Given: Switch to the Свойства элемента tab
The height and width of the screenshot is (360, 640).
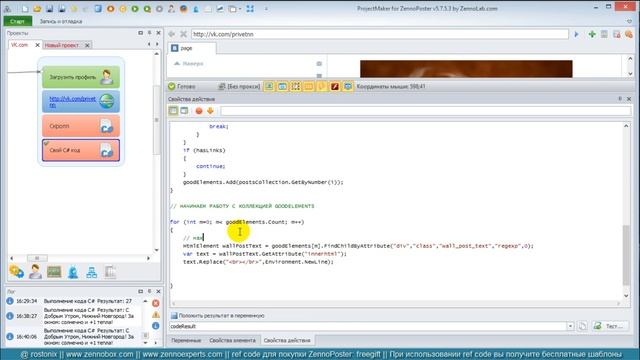Looking at the screenshot, I should tap(232, 340).
